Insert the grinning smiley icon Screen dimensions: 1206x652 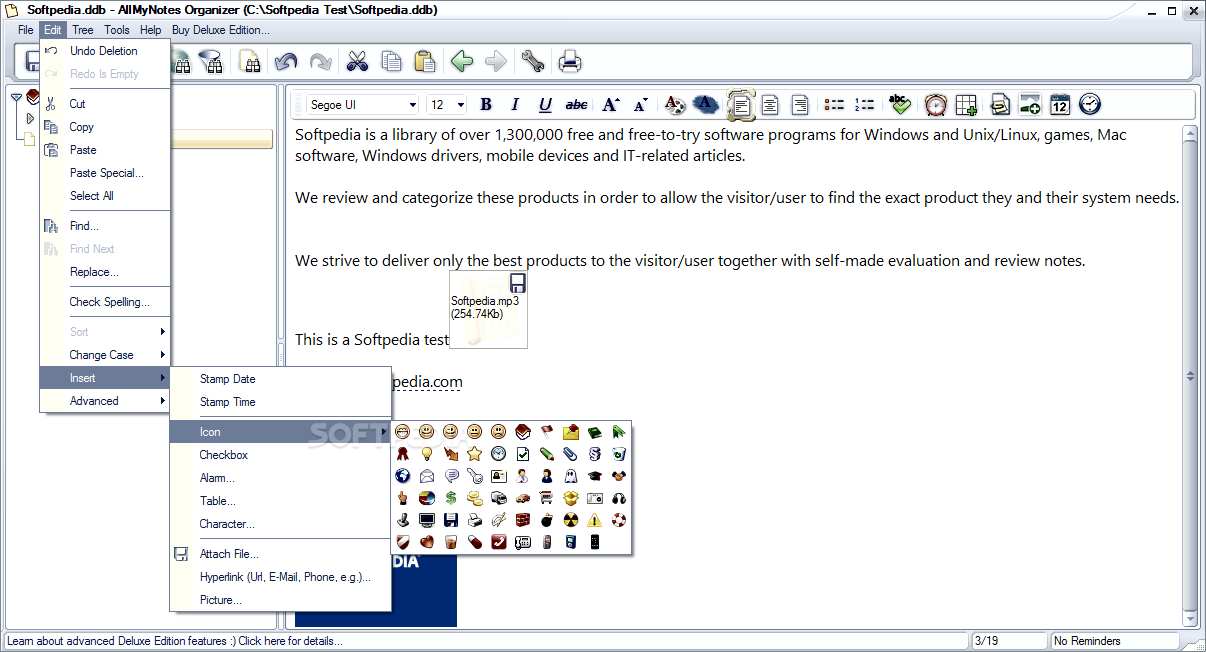402,432
